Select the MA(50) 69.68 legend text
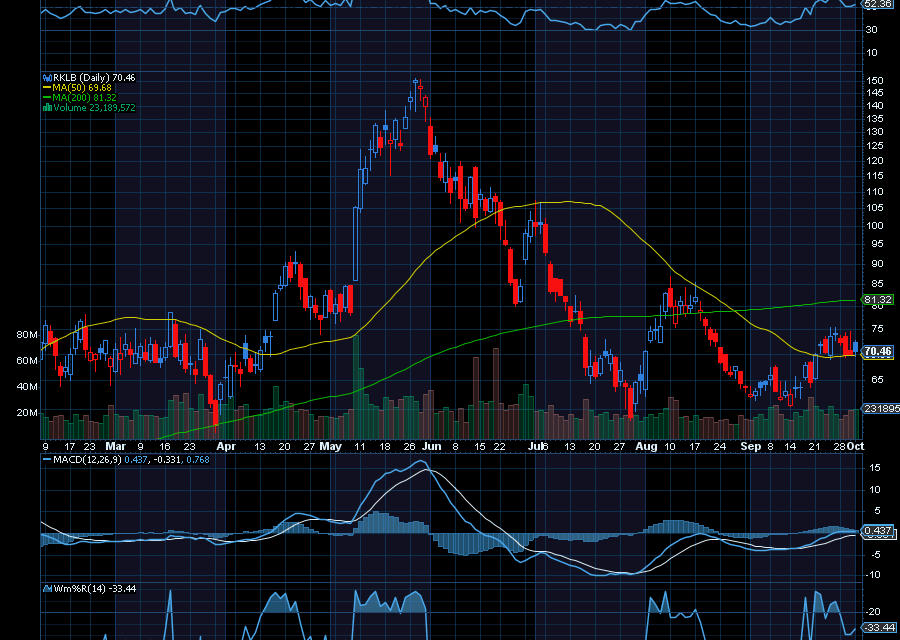Image resolution: width=900 pixels, height=640 pixels. (82, 88)
